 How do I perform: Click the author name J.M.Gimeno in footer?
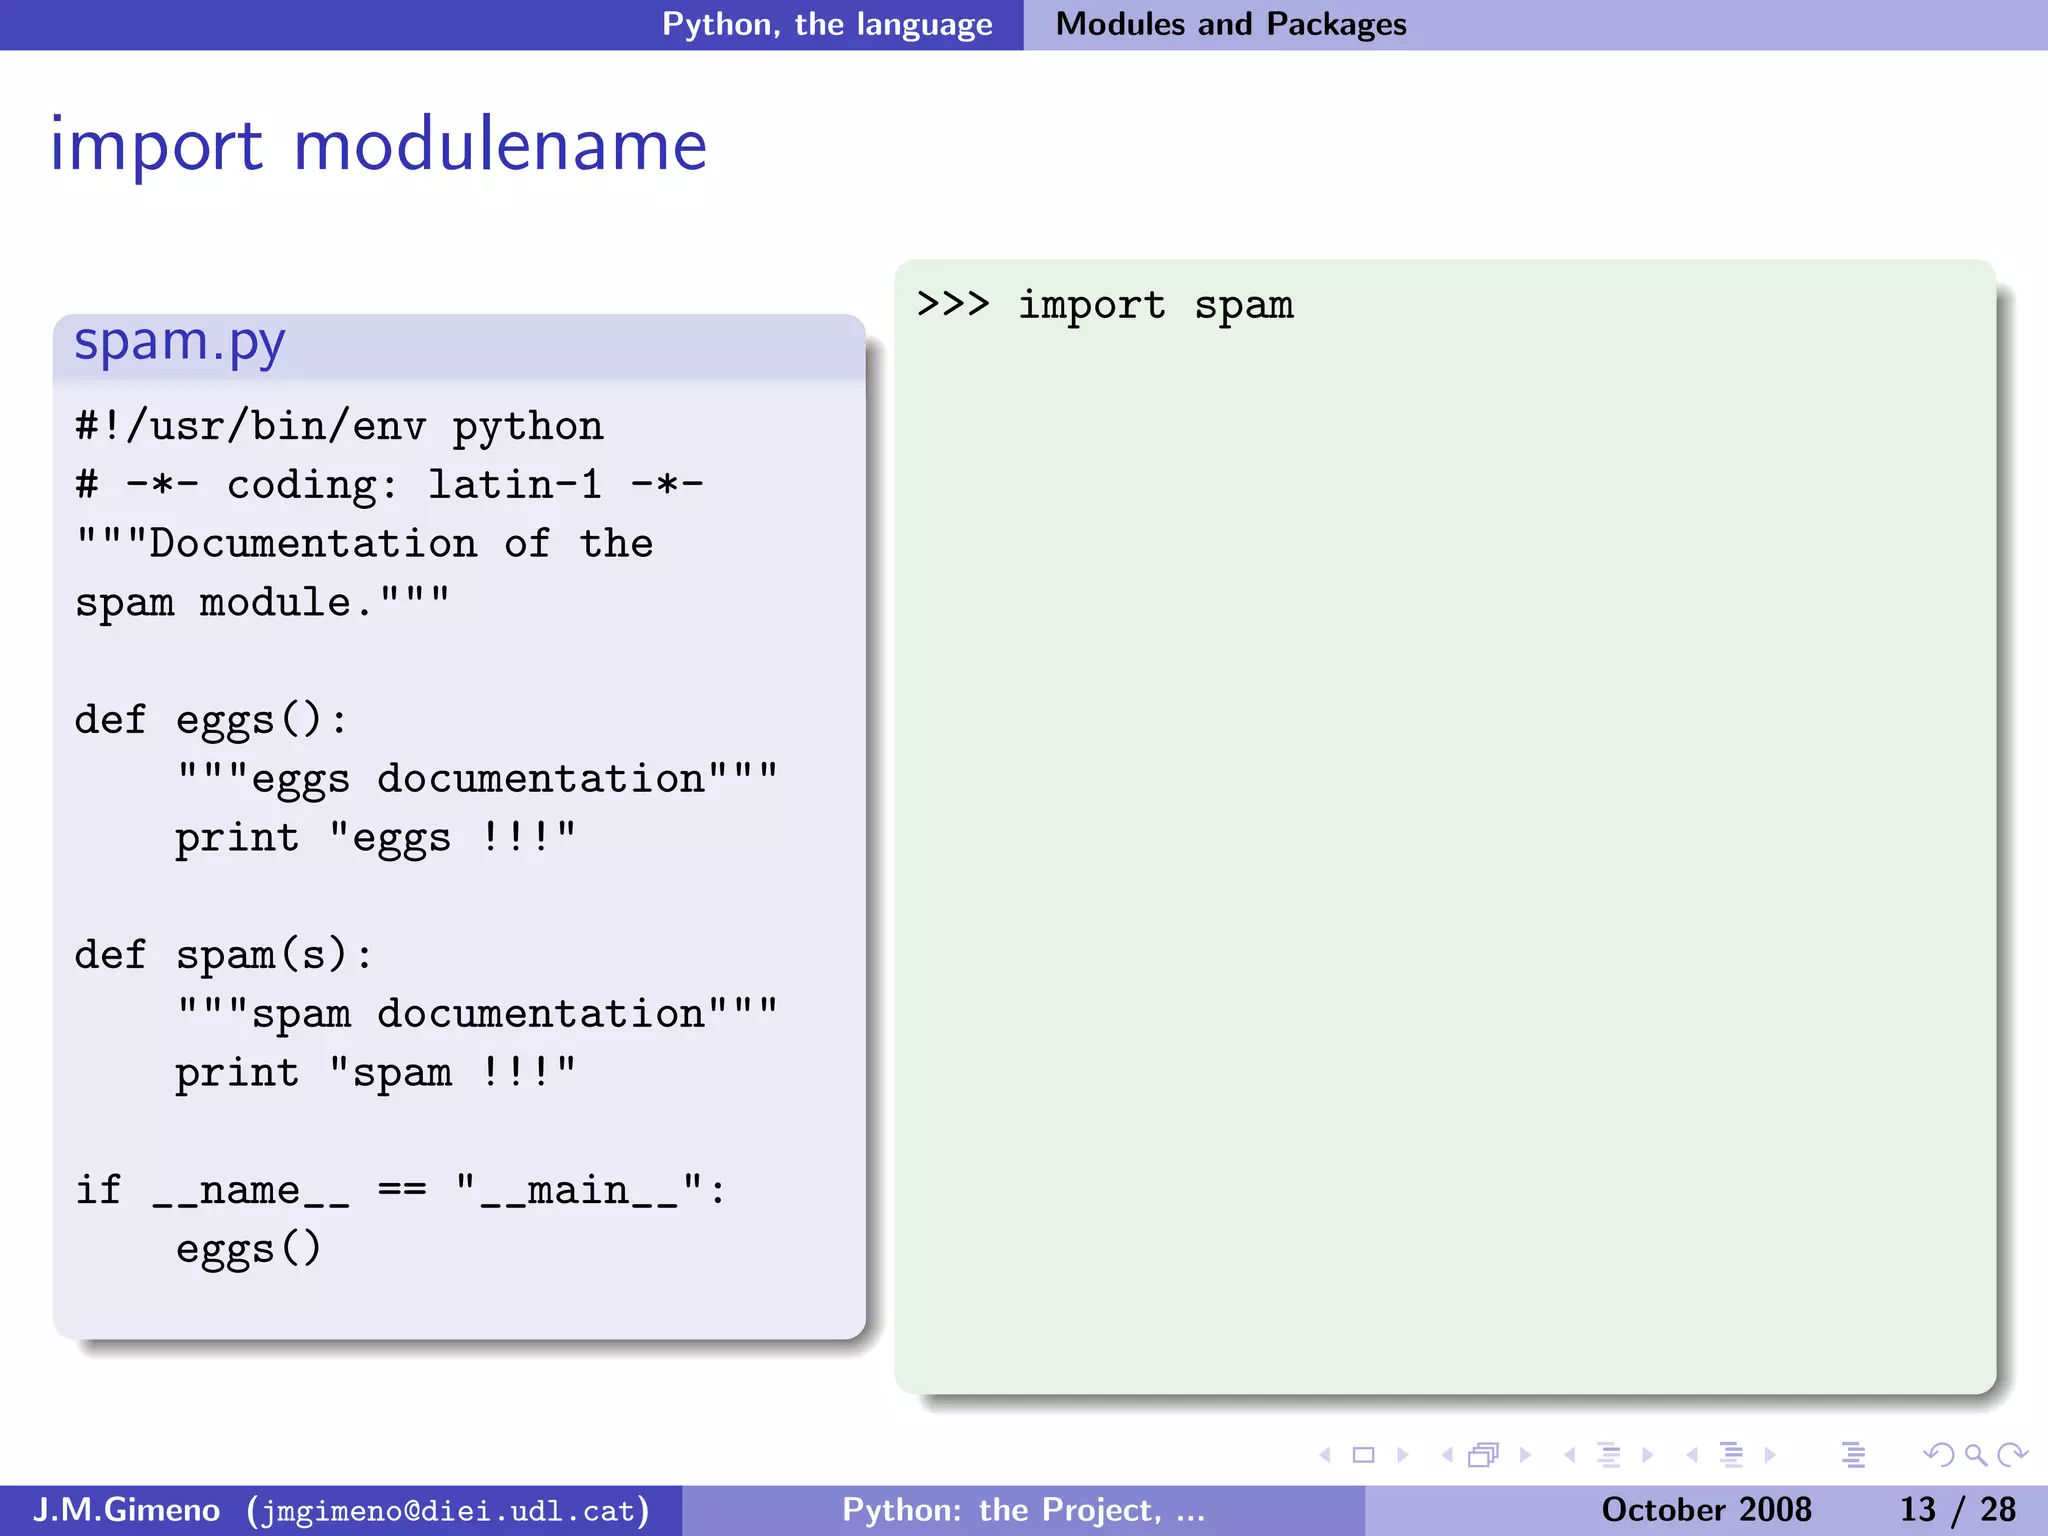click(x=126, y=1510)
